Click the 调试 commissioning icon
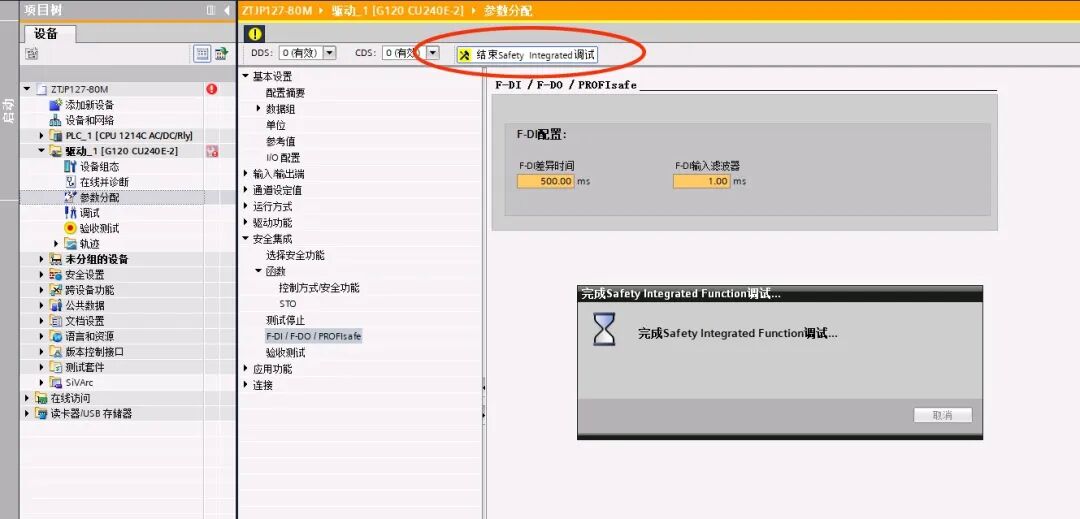The height and width of the screenshot is (519, 1080). (70, 213)
